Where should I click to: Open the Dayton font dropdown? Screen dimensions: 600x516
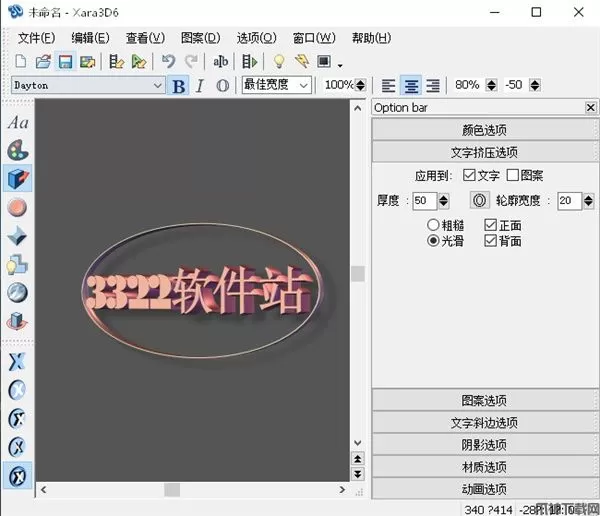(x=157, y=86)
